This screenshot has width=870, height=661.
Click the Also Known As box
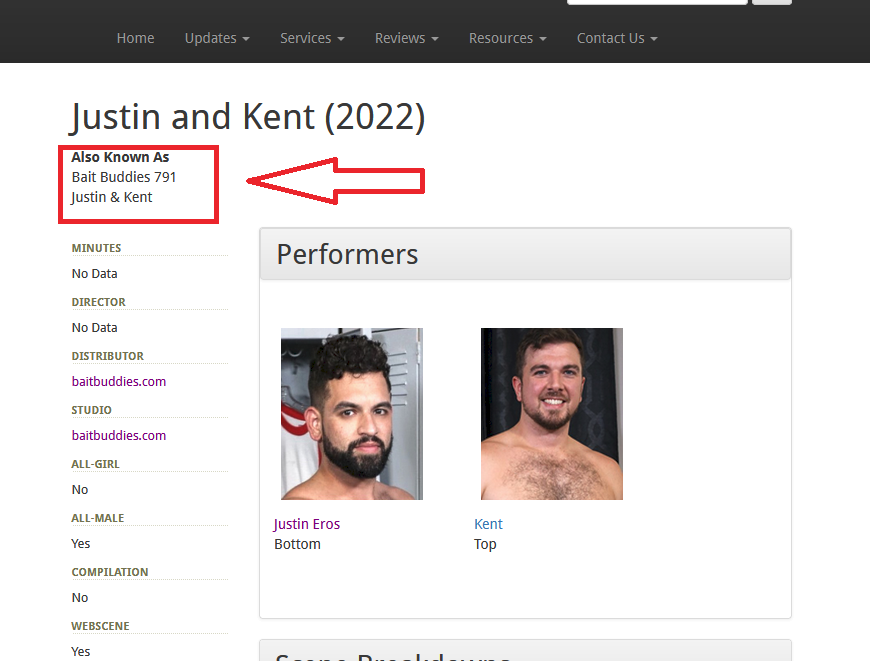point(138,184)
